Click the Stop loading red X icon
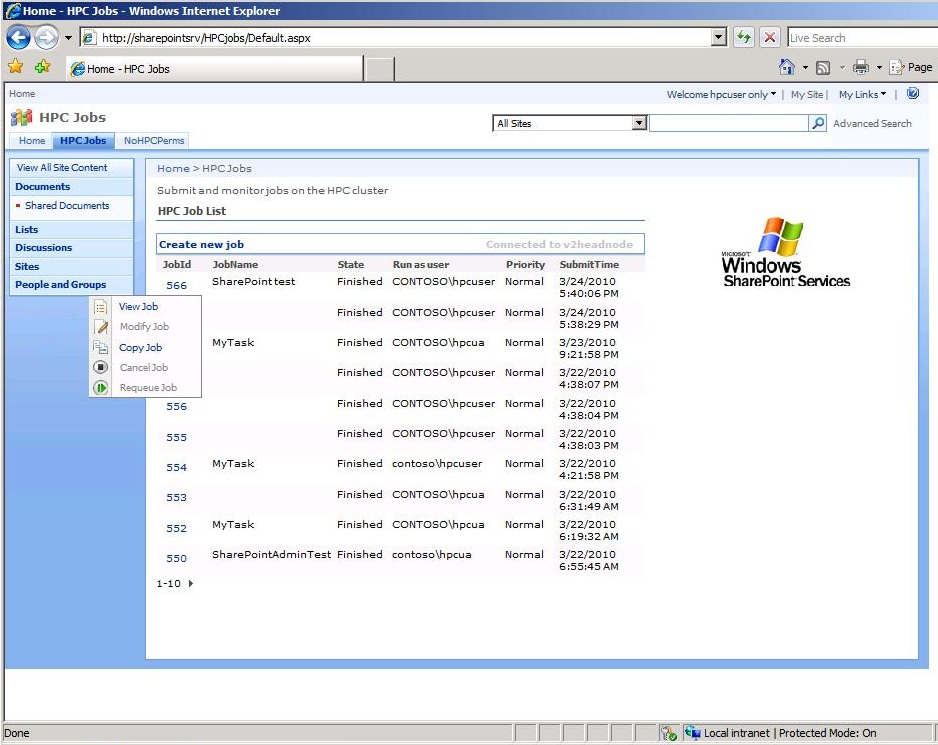The width and height of the screenshot is (938, 745). [x=768, y=37]
